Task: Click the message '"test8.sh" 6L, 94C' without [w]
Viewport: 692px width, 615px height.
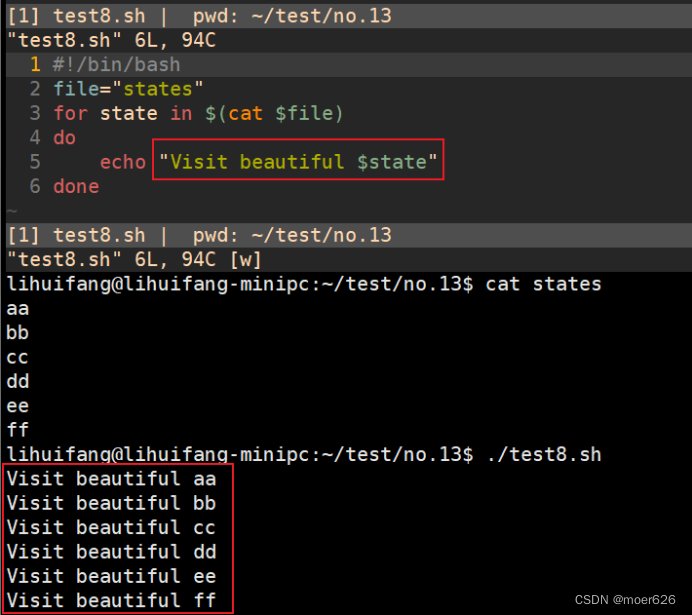Action: tap(111, 40)
